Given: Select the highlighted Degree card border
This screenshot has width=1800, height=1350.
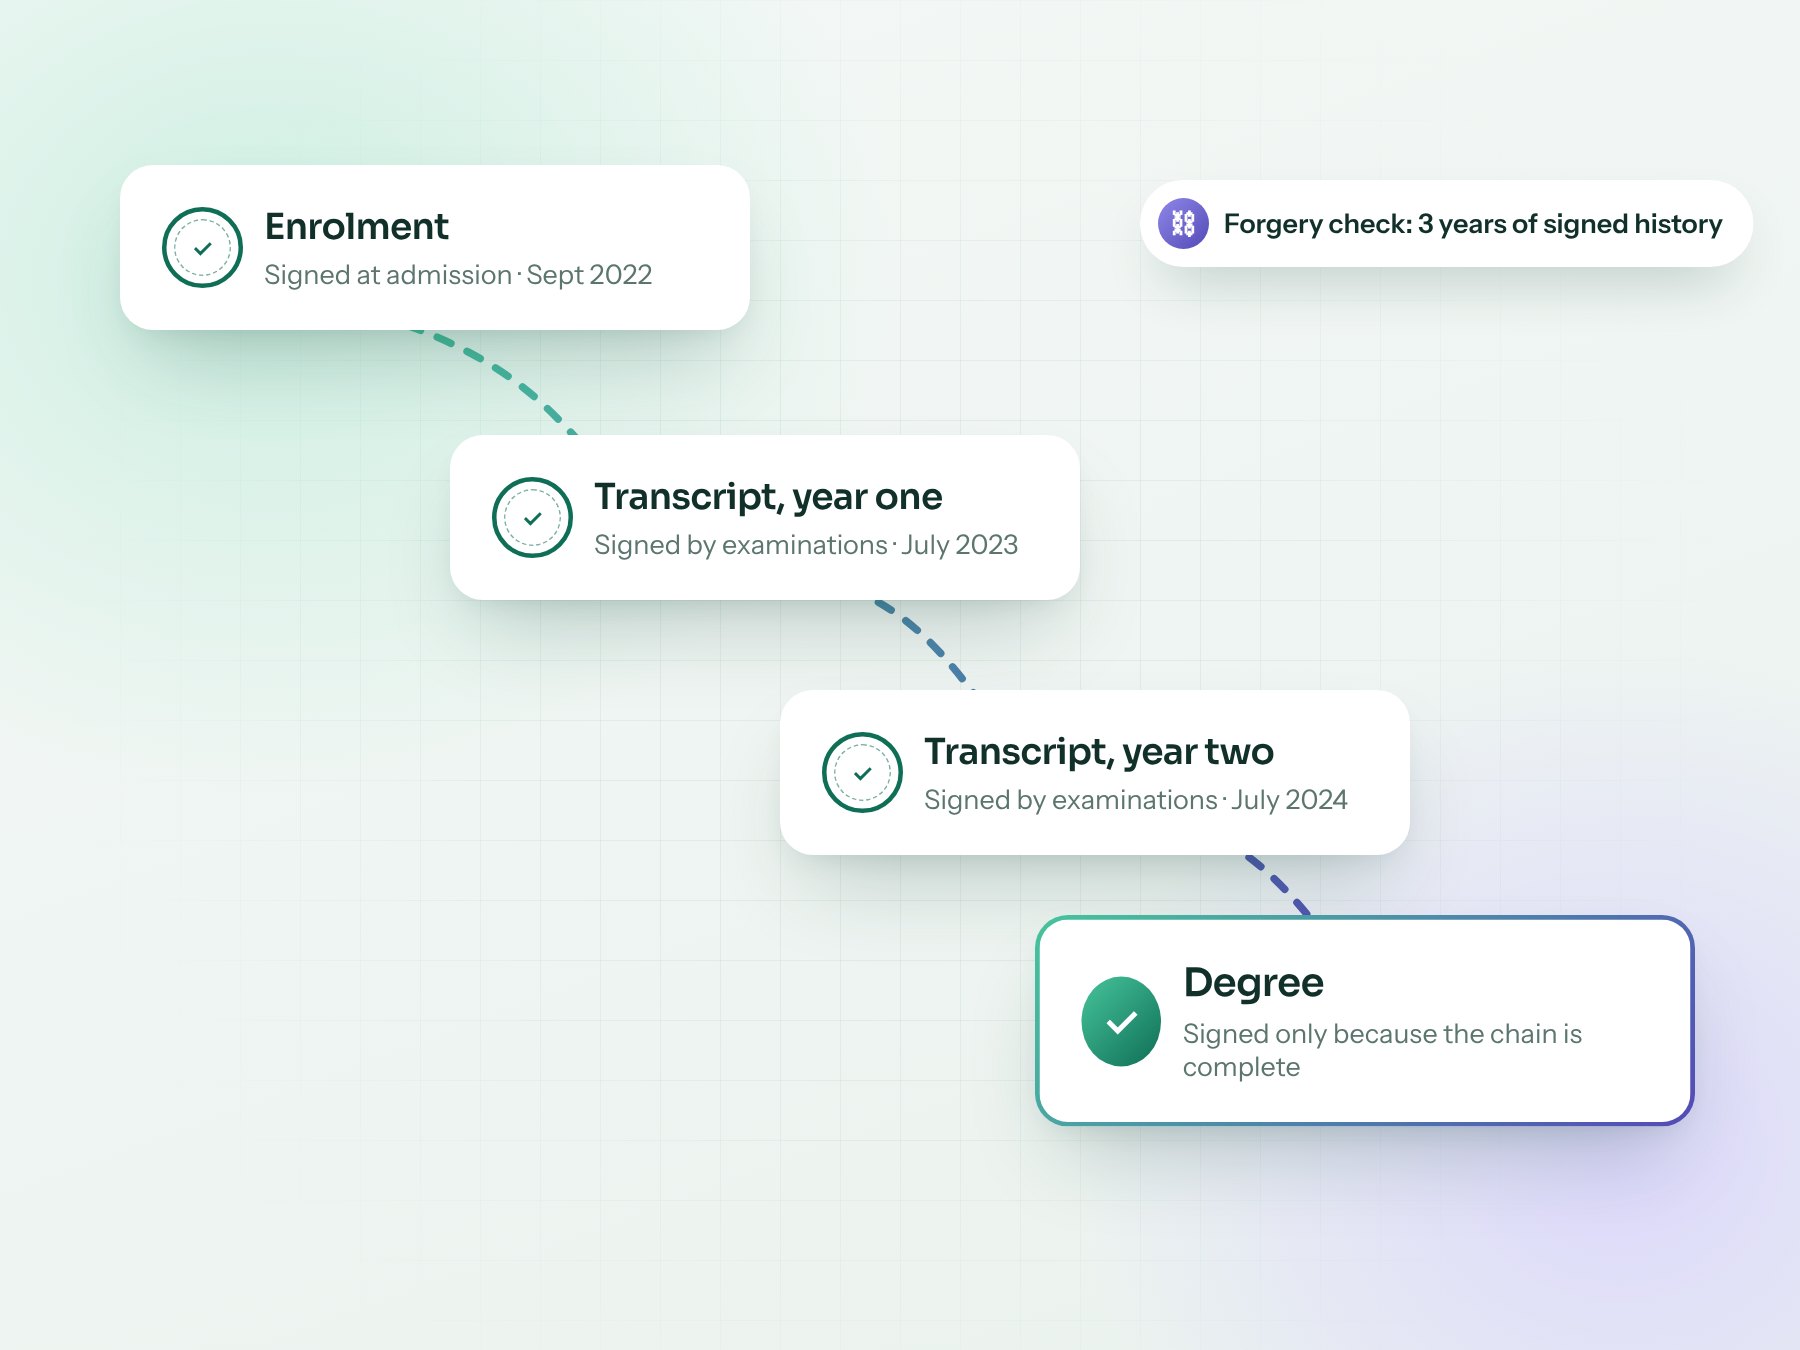Looking at the screenshot, I should pos(1365,1020).
